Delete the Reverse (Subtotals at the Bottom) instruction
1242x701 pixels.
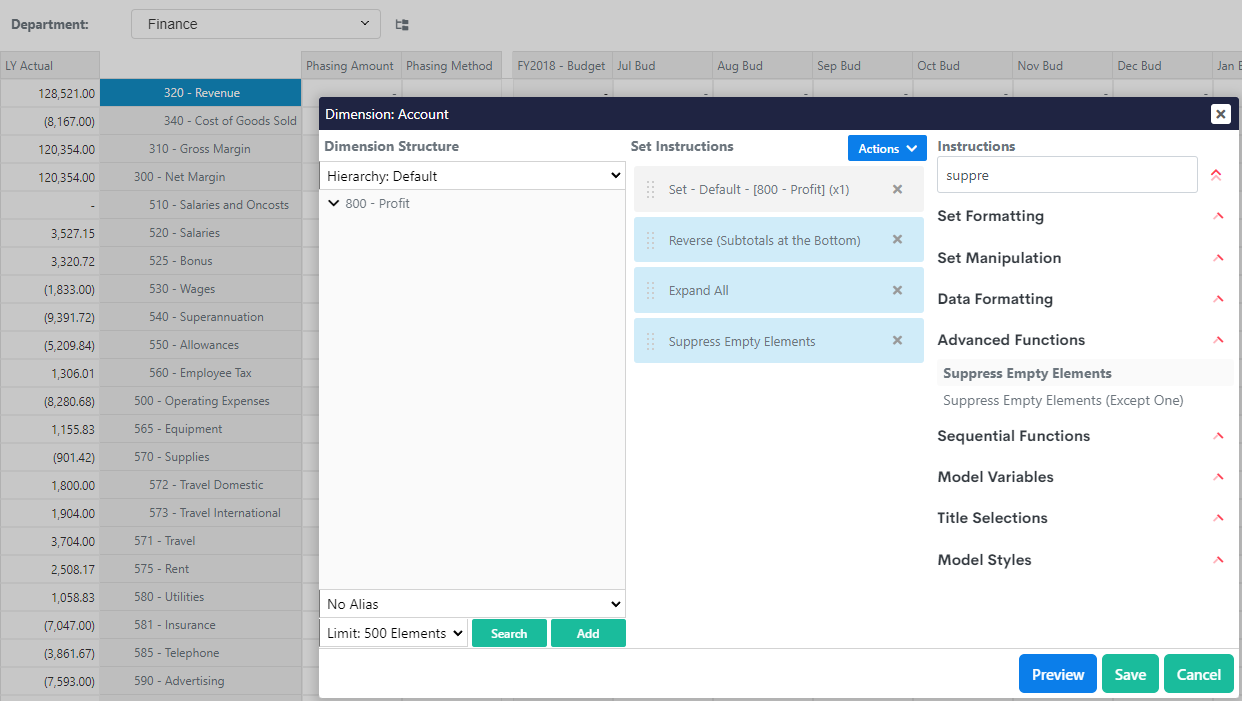(x=897, y=240)
